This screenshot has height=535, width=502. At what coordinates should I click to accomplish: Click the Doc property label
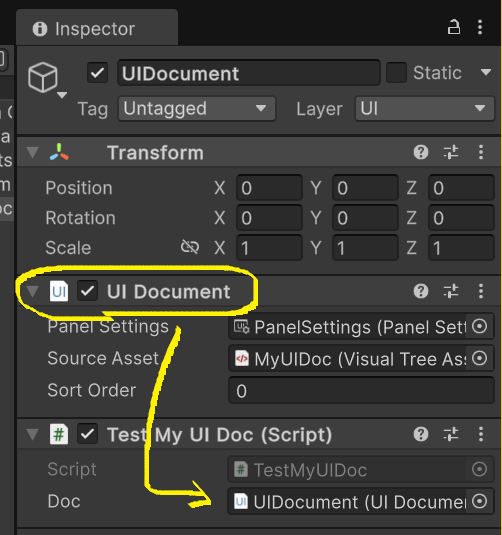[x=64, y=501]
